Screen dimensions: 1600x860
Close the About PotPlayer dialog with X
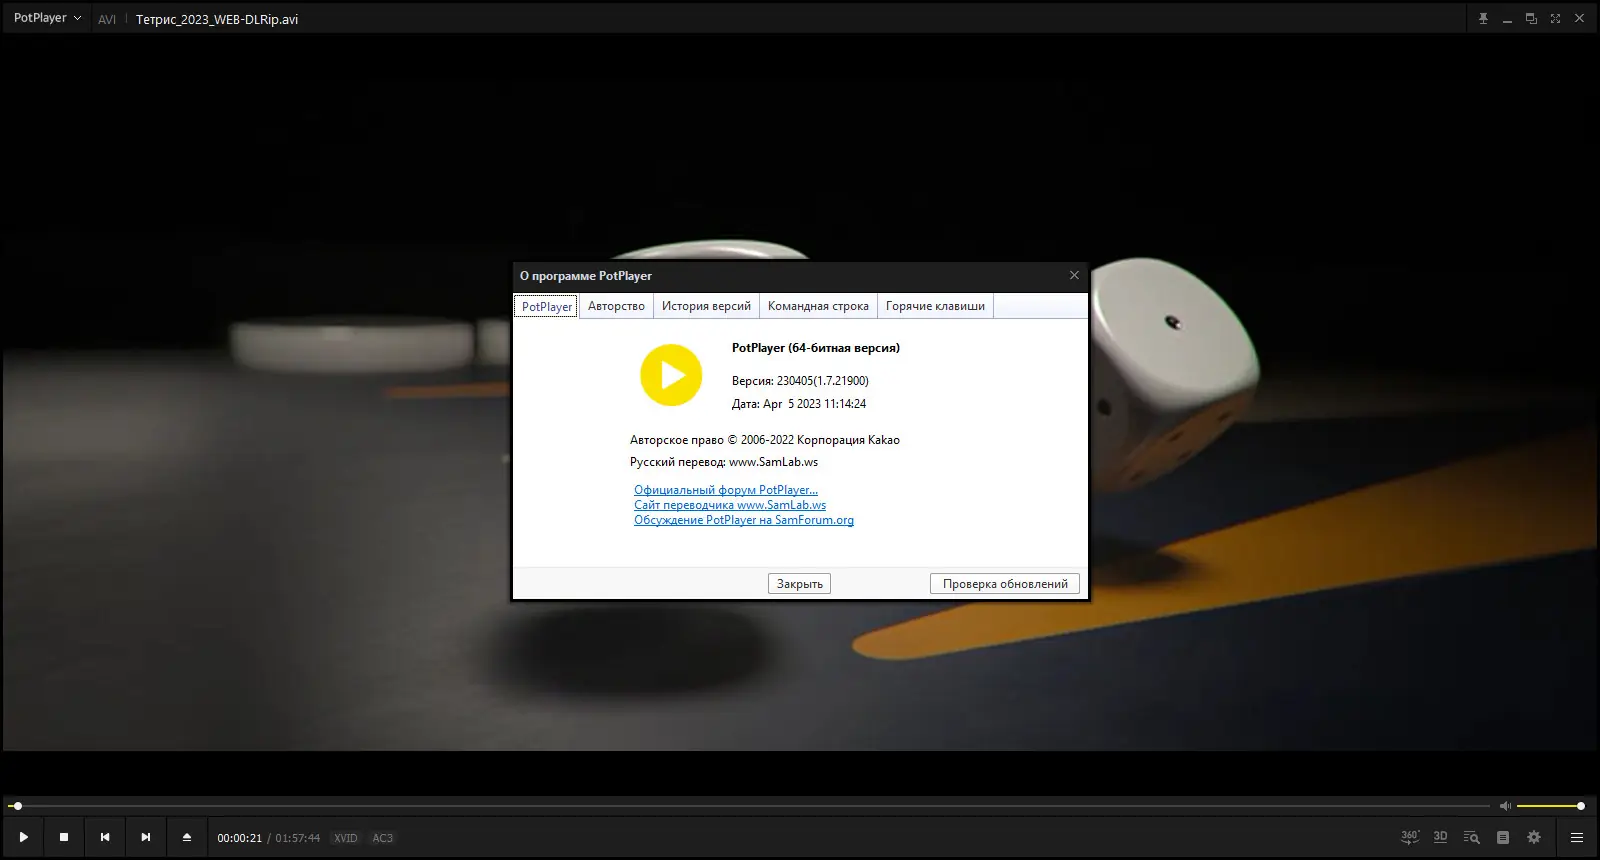point(1074,275)
